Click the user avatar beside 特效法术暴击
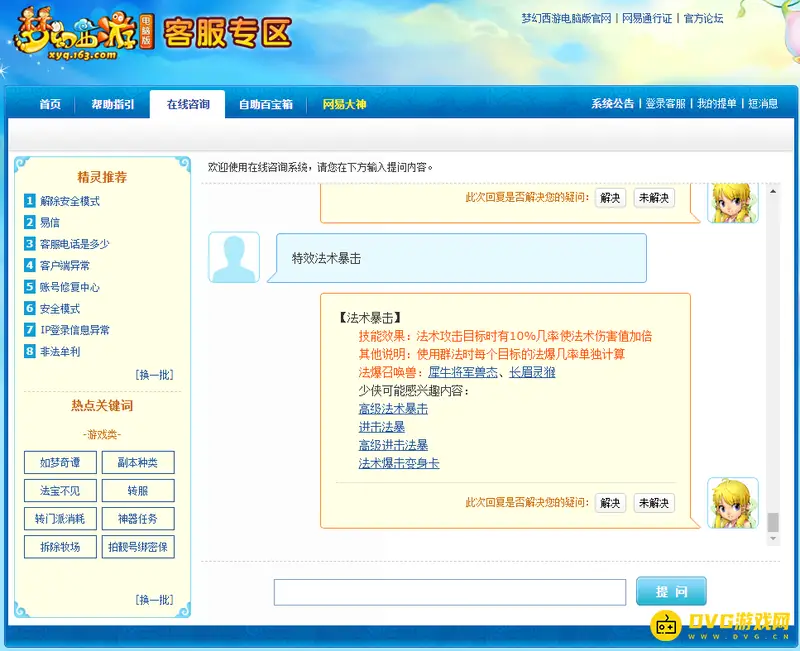This screenshot has width=800, height=651. [234, 257]
